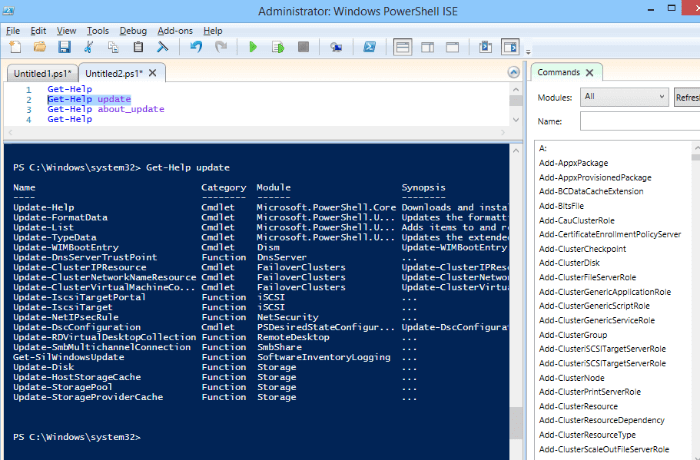Focus the Name search field
The image size is (700, 460).
coord(640,121)
